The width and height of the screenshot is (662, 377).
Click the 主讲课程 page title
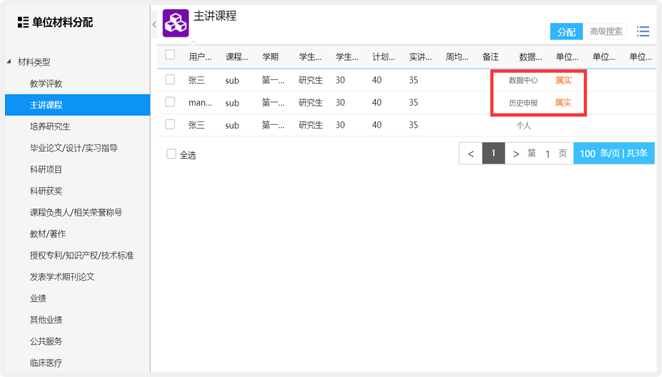215,16
